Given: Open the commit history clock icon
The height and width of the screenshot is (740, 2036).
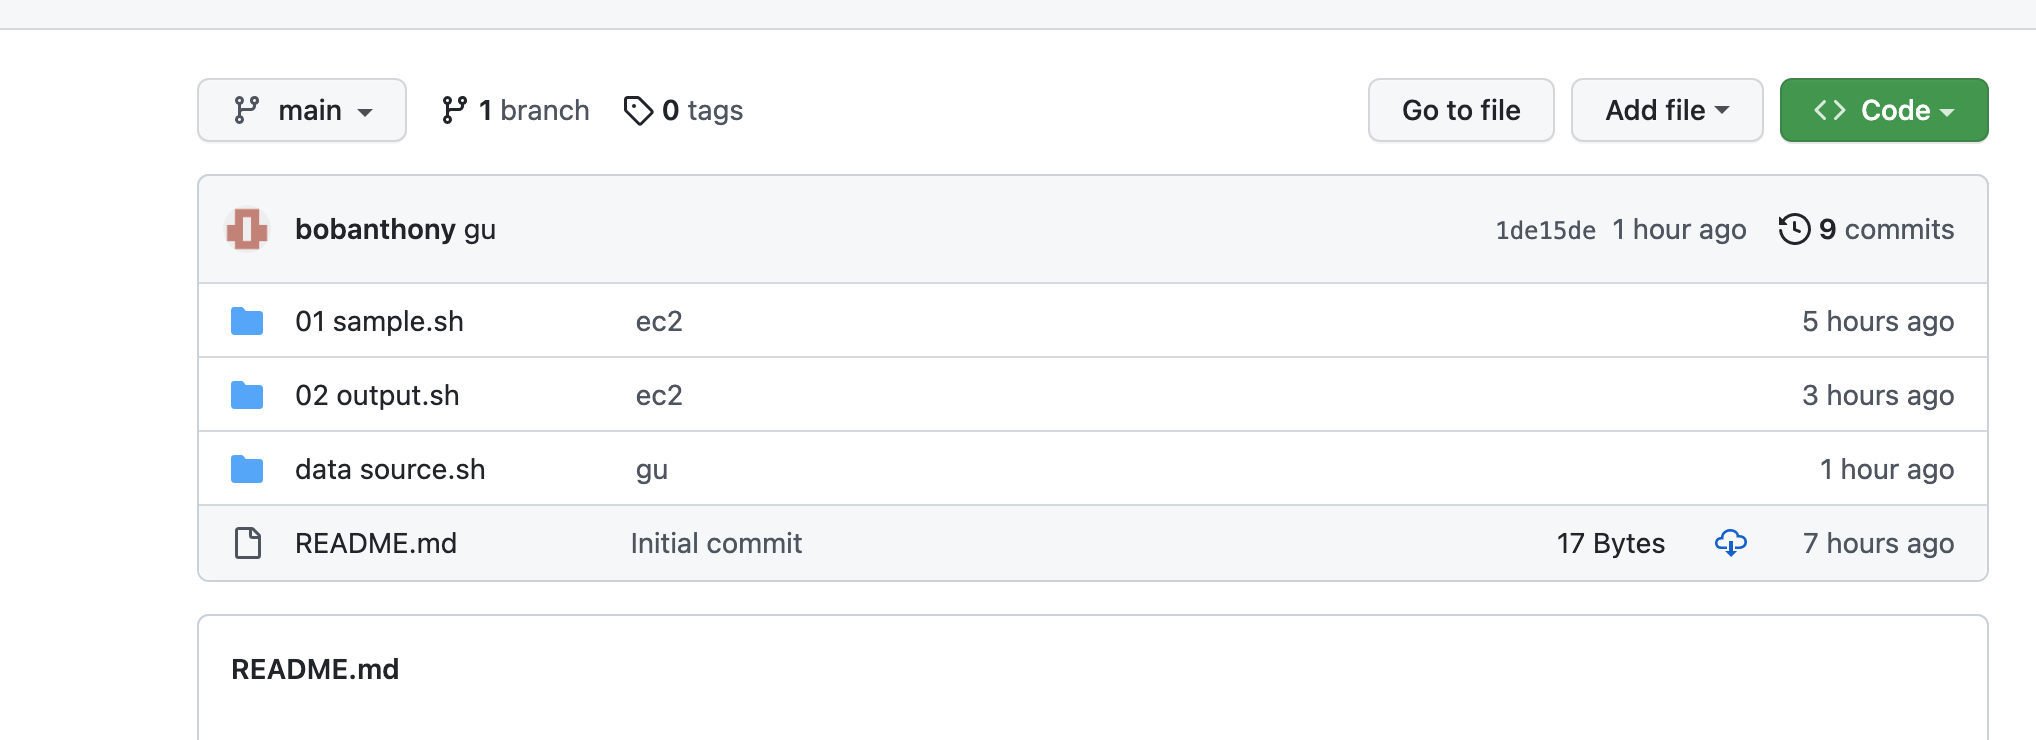Looking at the screenshot, I should click(1795, 229).
